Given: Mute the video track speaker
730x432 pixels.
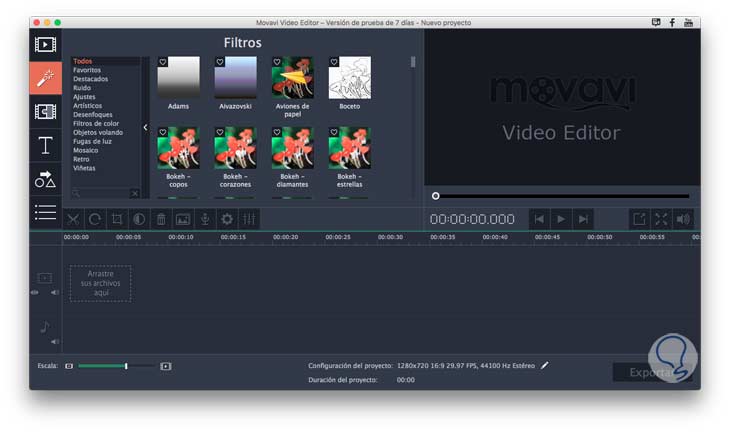Looking at the screenshot, I should [54, 292].
